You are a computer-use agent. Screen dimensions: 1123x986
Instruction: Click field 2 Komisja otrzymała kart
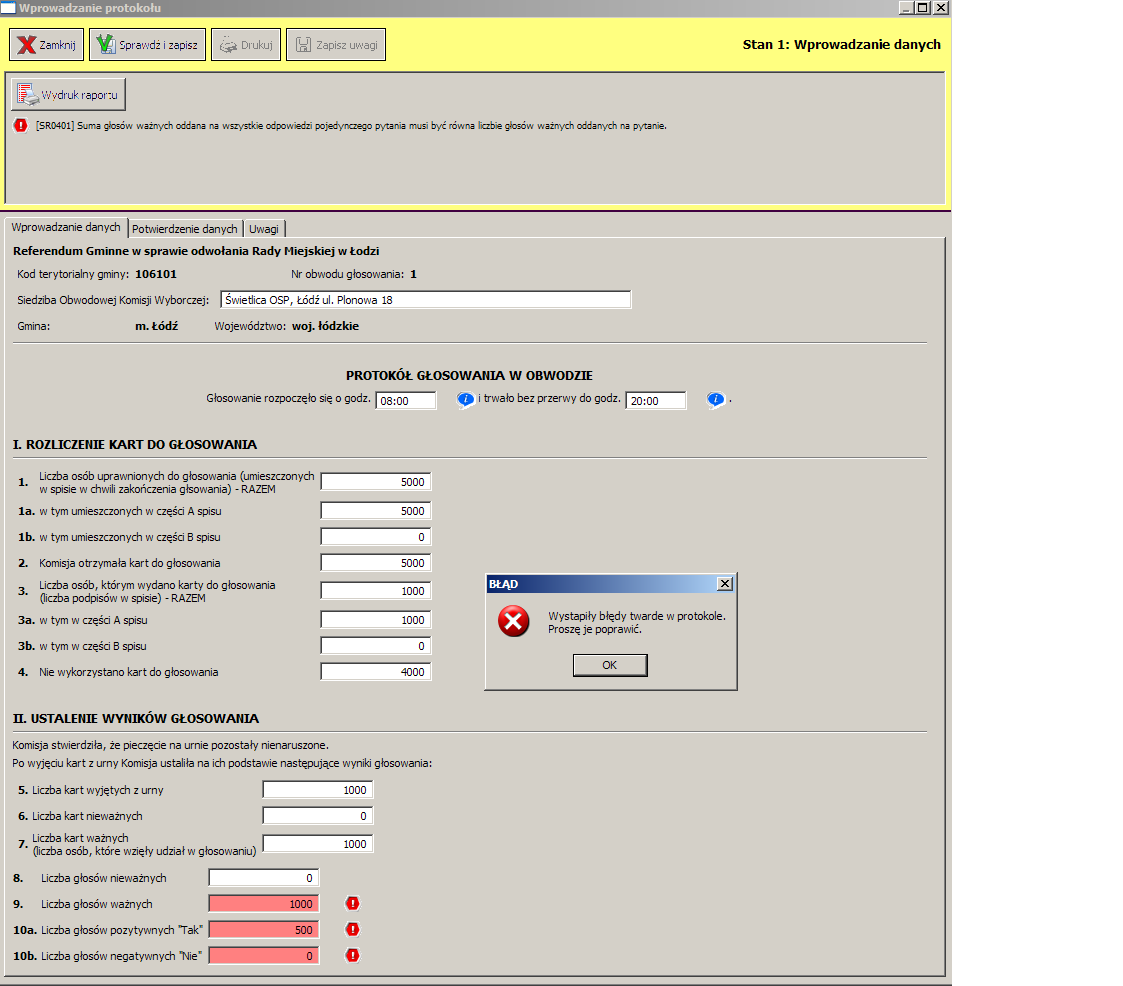375,563
